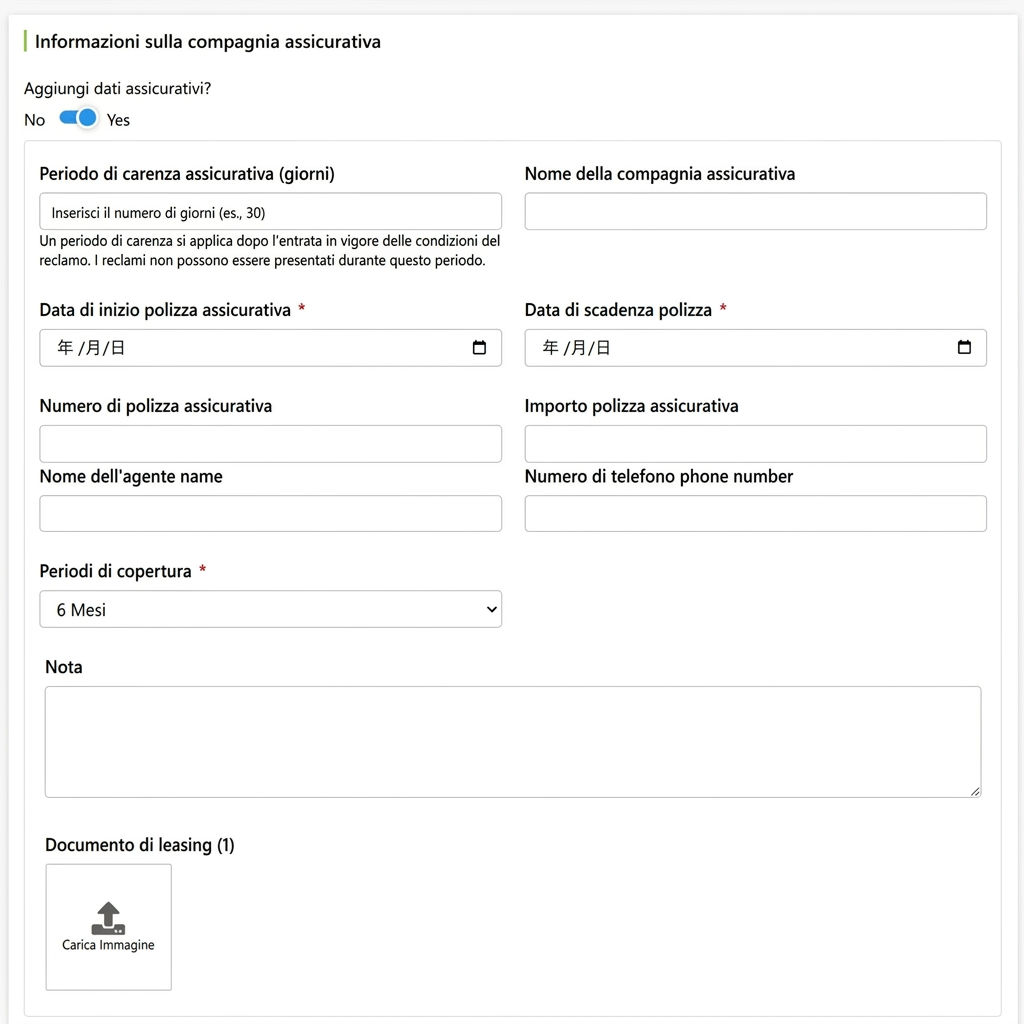
Task: Click the Carica Immagine text label
Action: tap(108, 945)
